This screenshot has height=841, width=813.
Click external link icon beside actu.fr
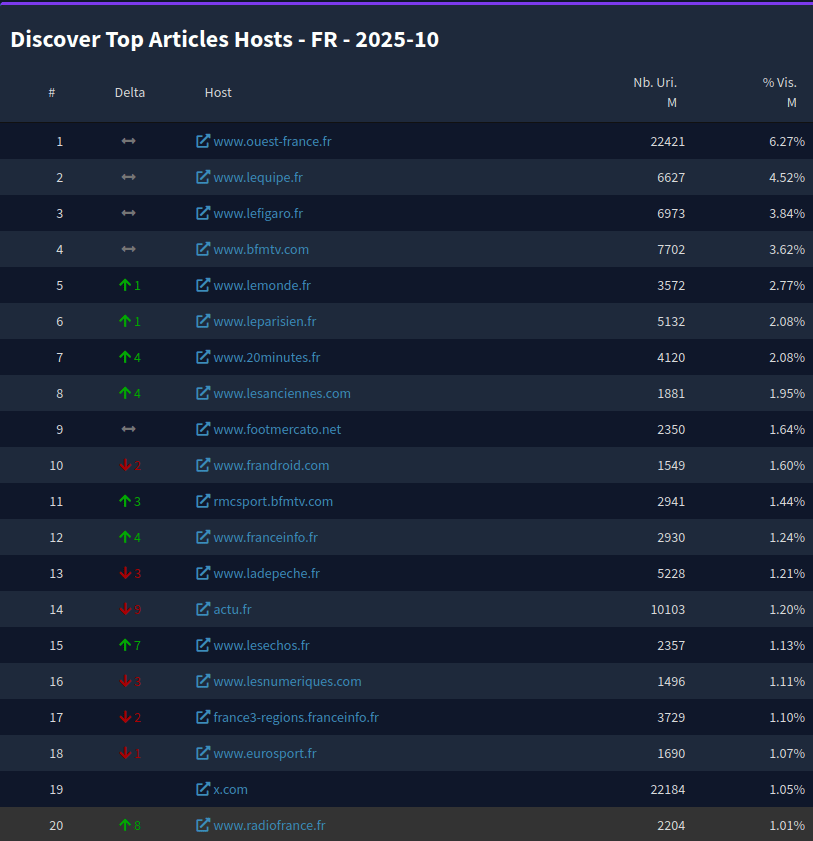click(x=203, y=609)
